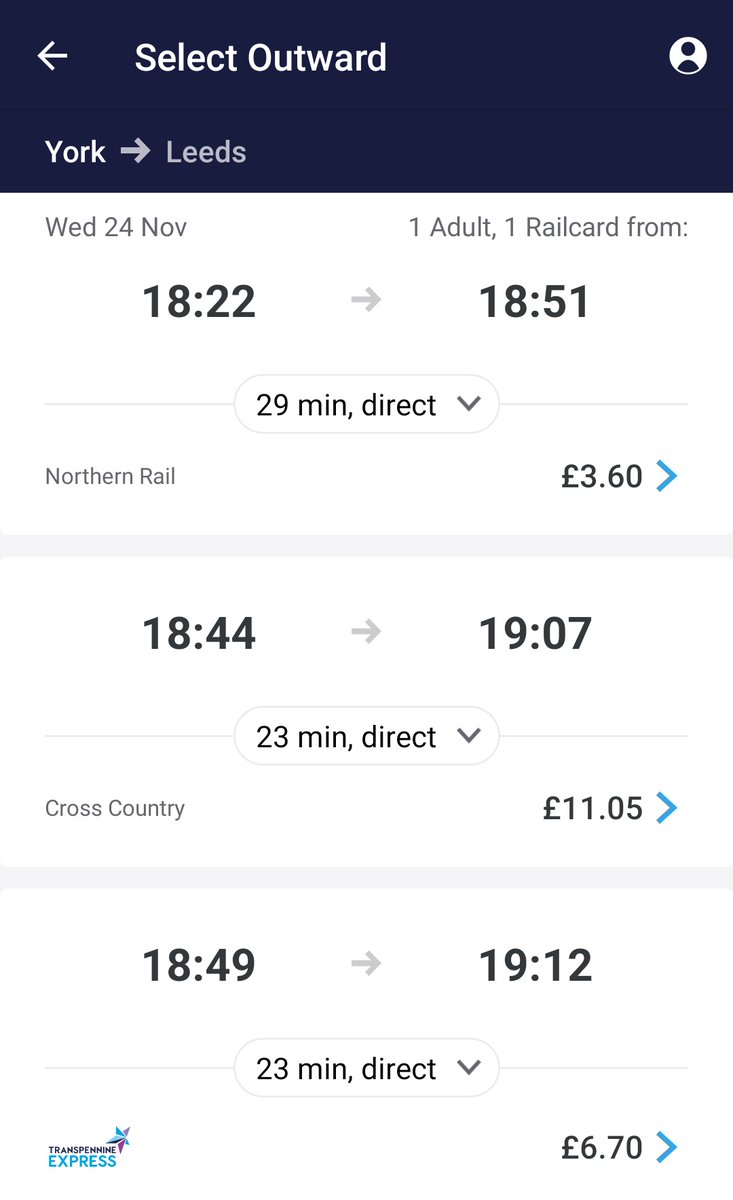Tap Leeds destination in header
Image resolution: width=733 pixels, height=1200 pixels.
206,152
